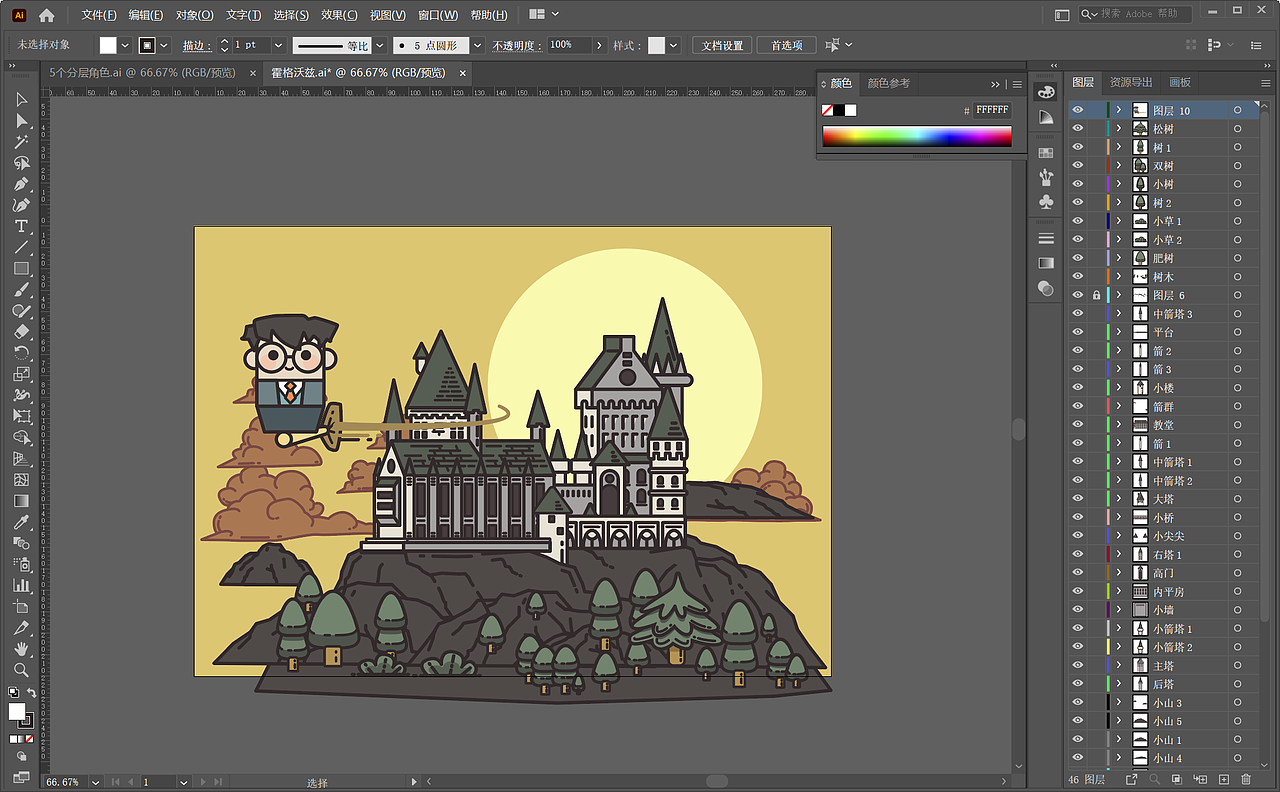Click the 文档设置 button
Screen dimensions: 1280x792
pos(722,46)
